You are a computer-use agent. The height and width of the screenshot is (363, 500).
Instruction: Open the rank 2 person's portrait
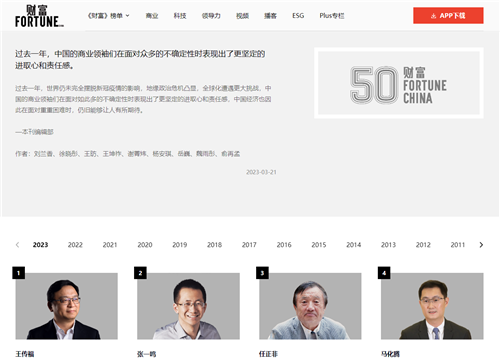(x=188, y=306)
